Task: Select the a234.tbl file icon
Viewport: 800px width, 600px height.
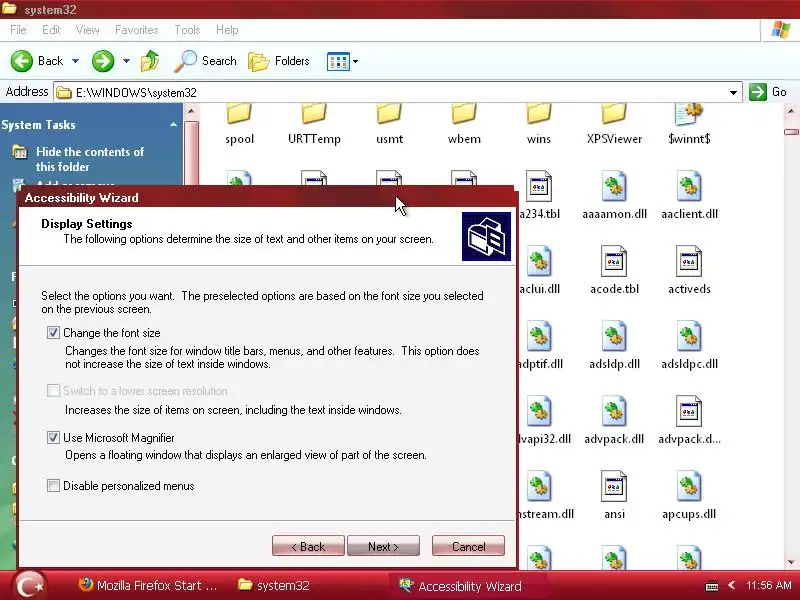Action: point(539,186)
